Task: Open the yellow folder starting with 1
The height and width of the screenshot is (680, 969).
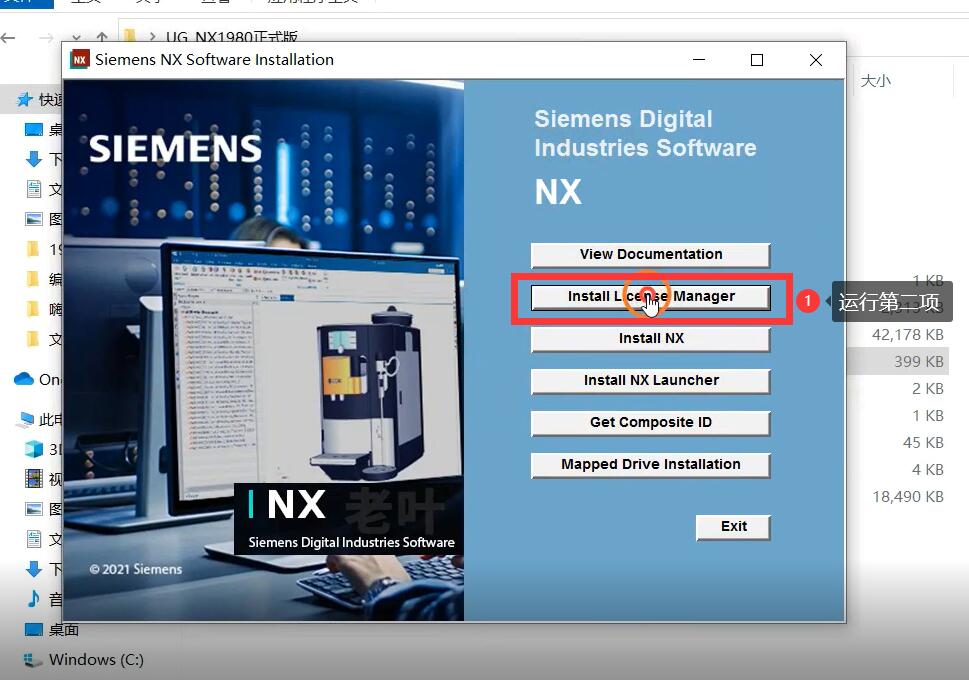Action: point(33,249)
